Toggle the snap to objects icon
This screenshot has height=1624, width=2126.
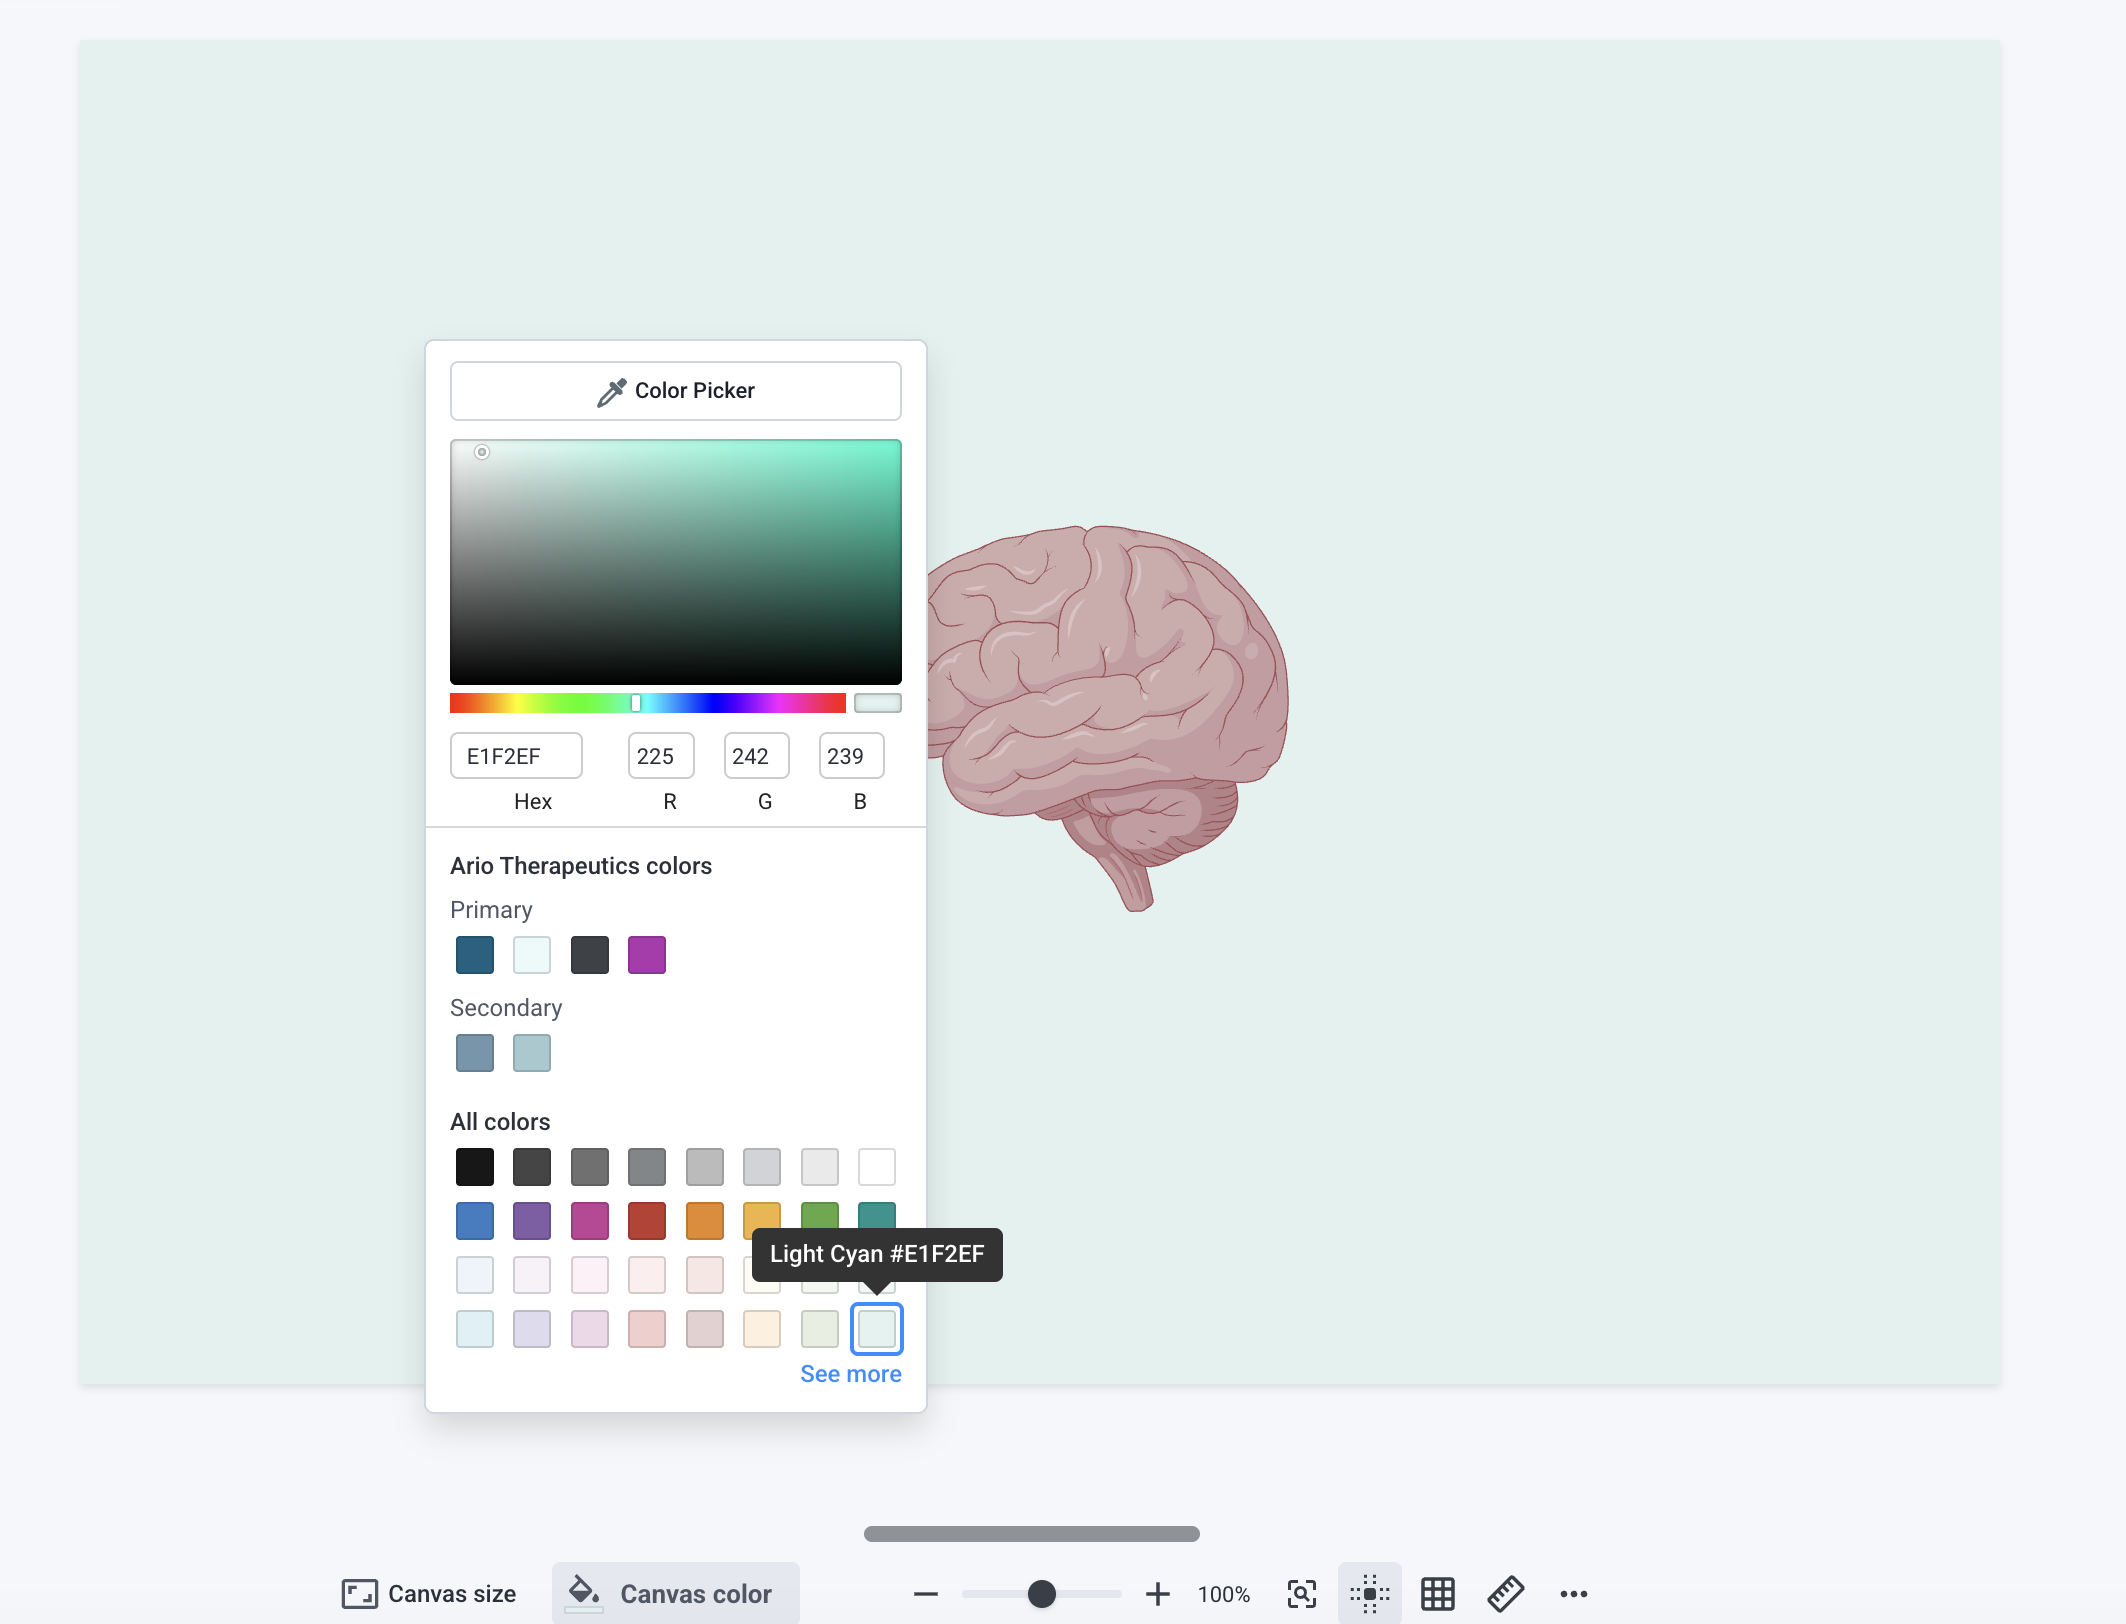tap(1370, 1594)
